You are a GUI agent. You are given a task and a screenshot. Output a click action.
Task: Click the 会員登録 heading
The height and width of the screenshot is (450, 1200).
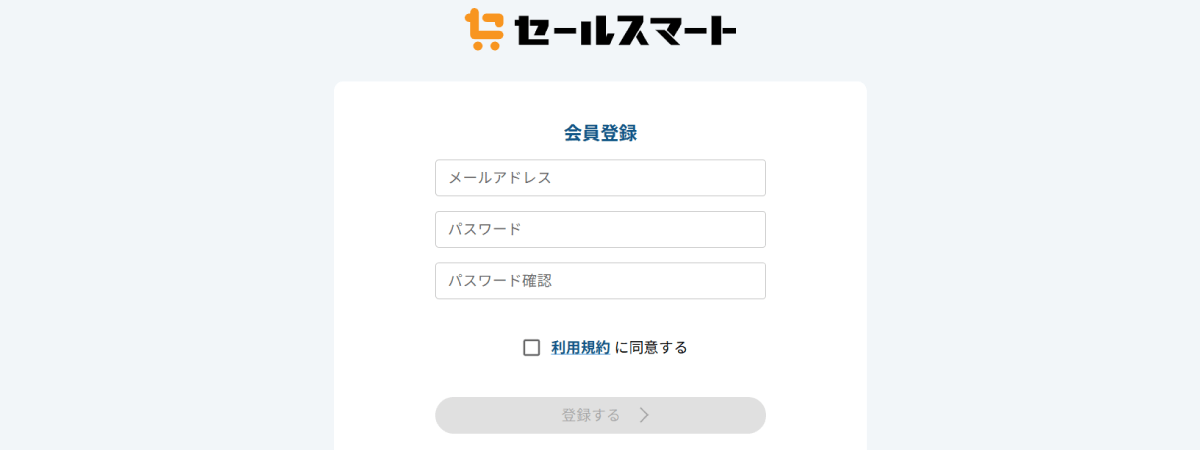[x=600, y=133]
